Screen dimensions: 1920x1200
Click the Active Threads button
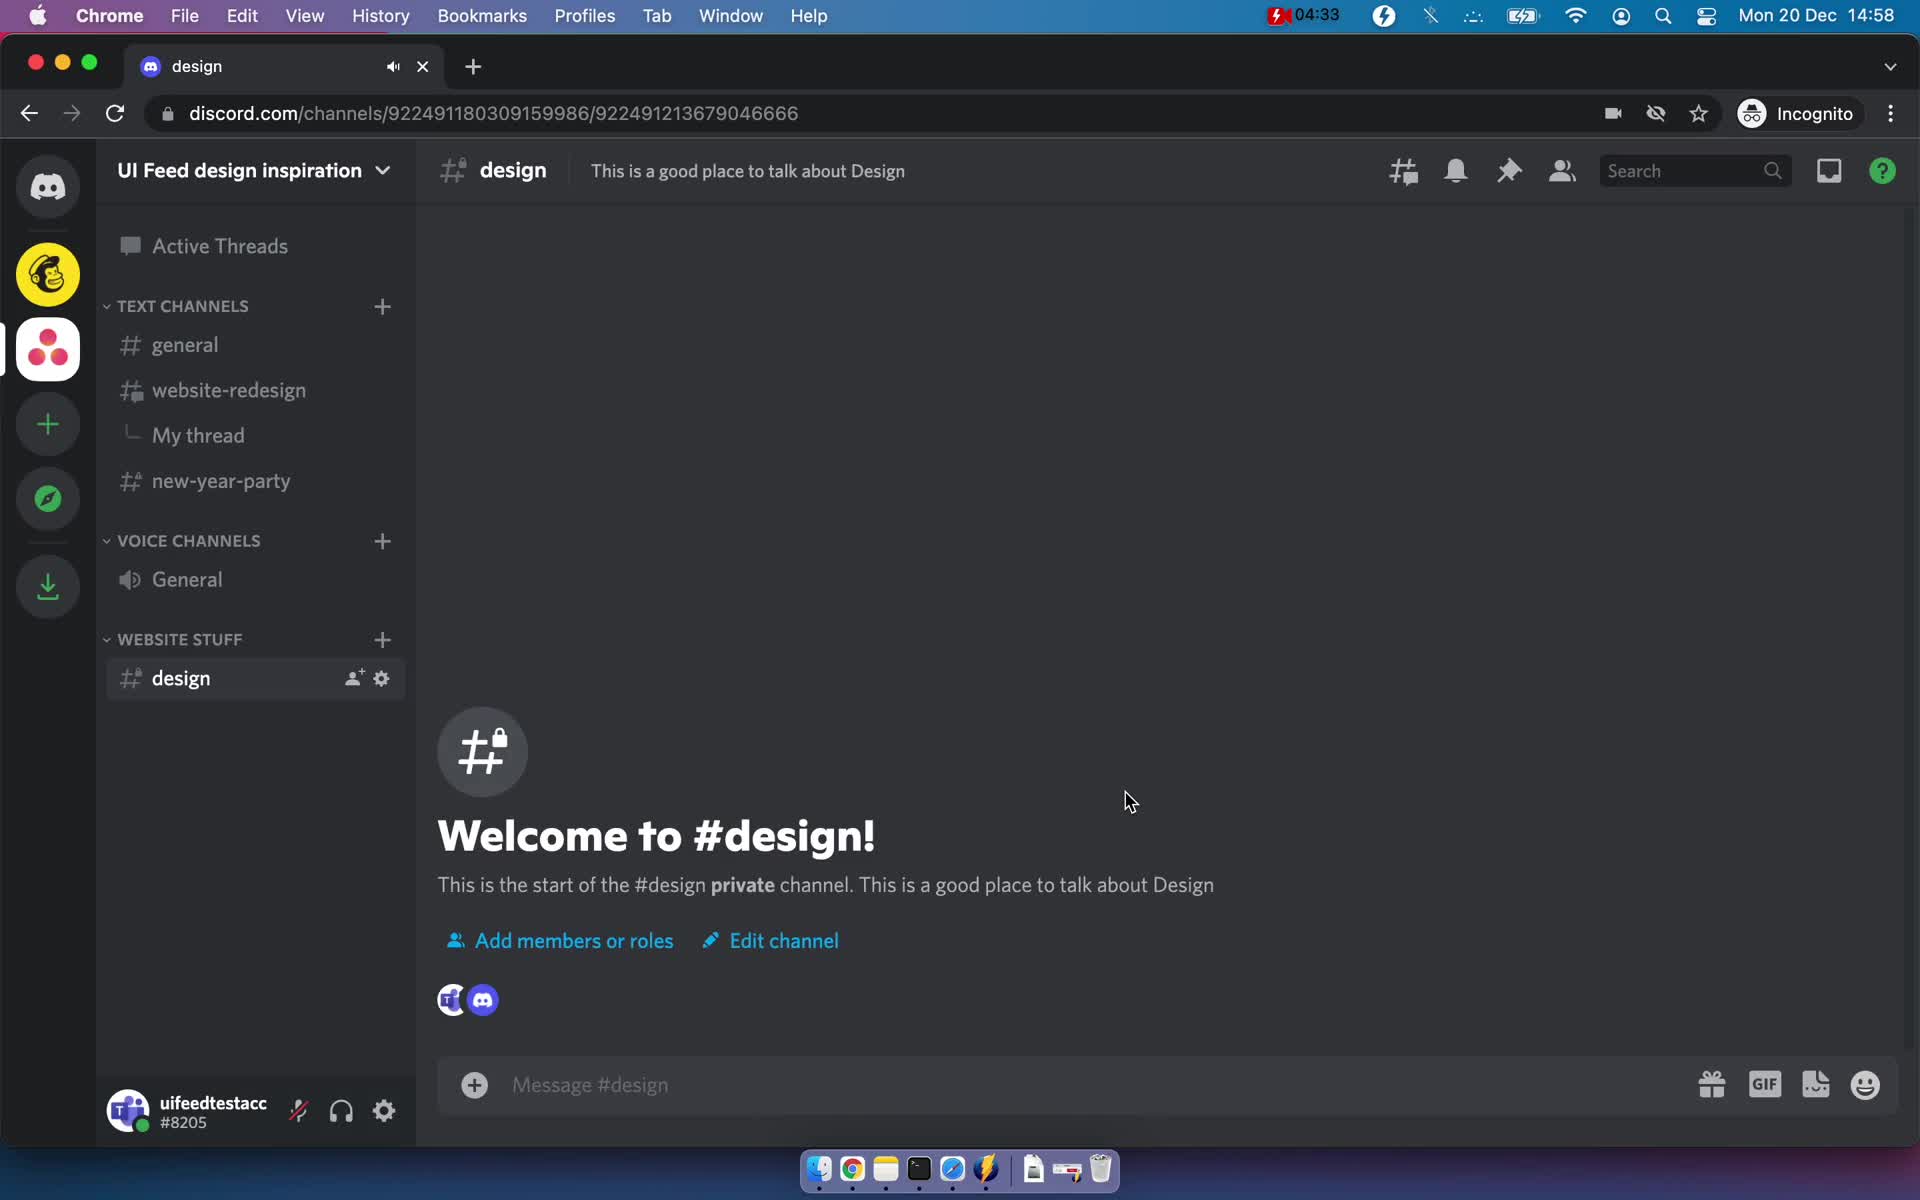(x=205, y=245)
